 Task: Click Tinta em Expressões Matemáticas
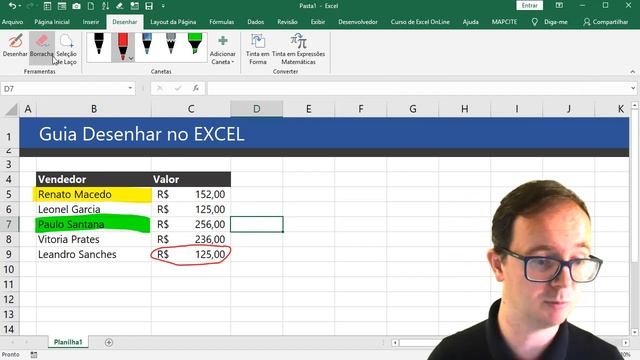298,49
